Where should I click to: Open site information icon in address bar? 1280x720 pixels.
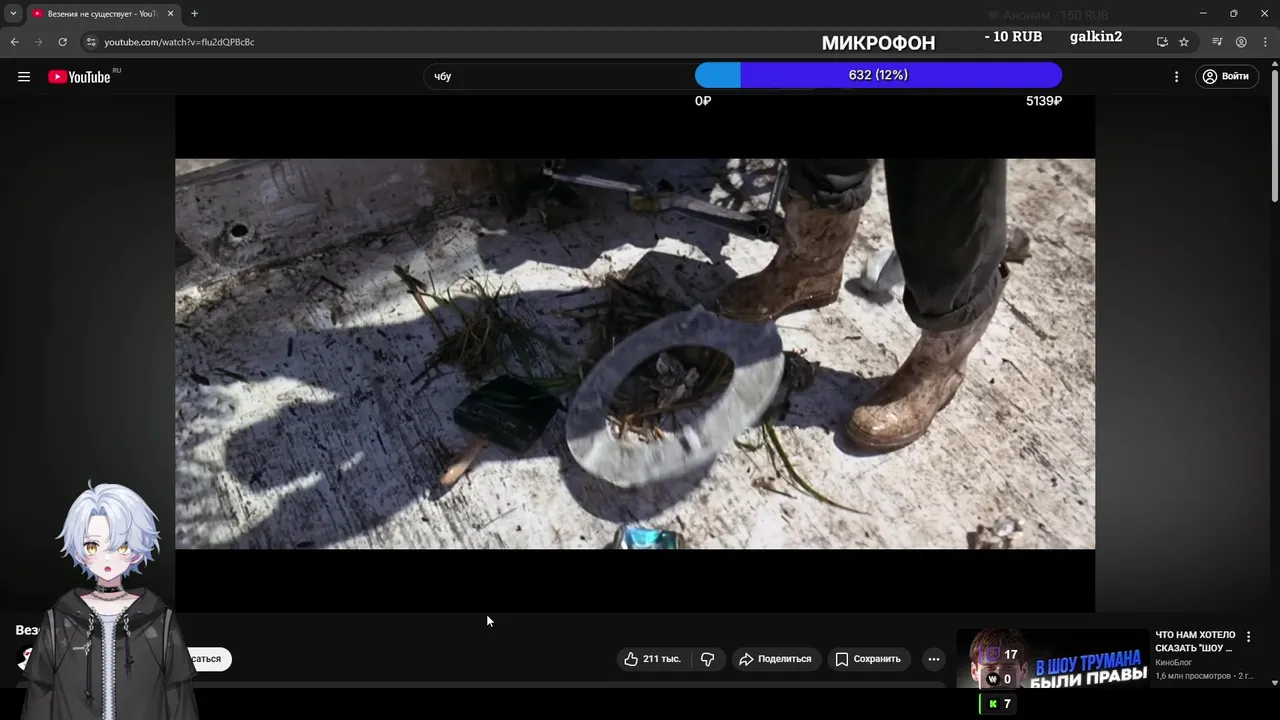pos(91,42)
